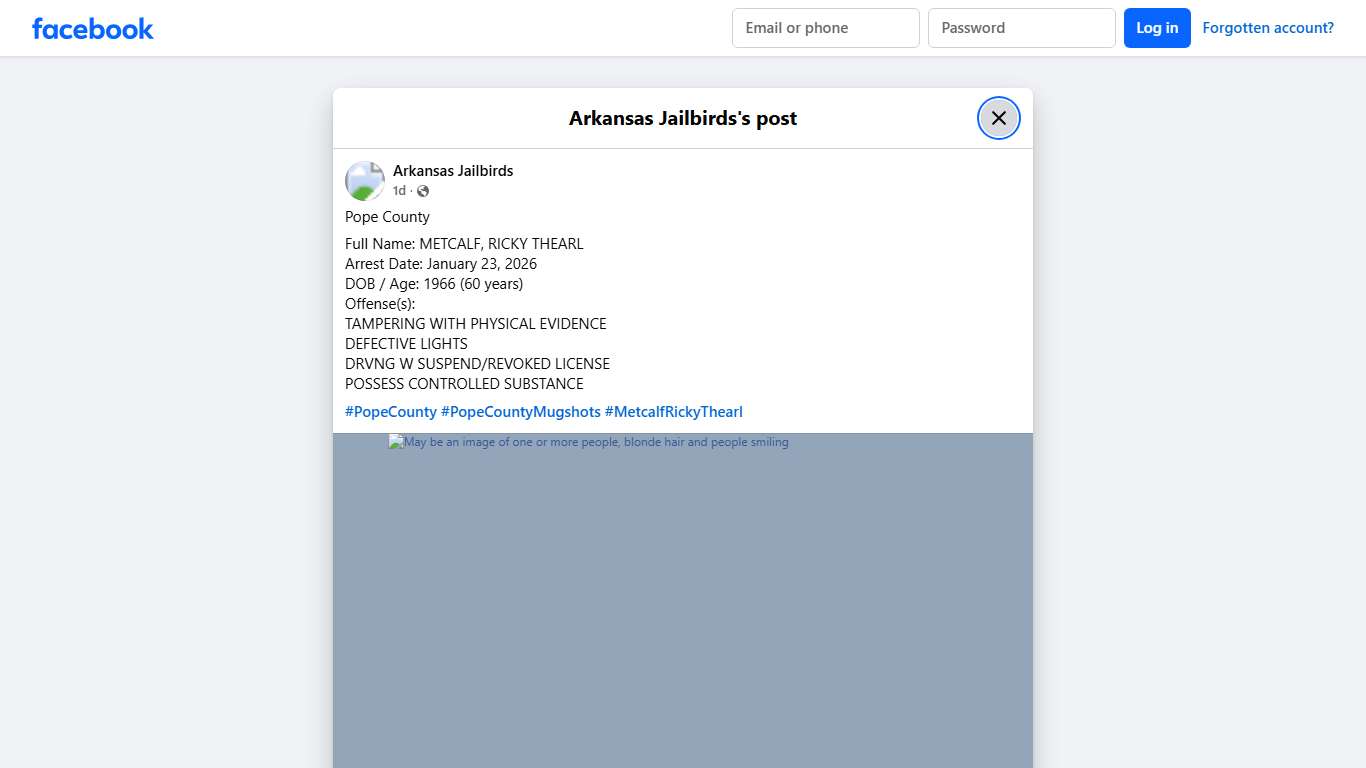This screenshot has width=1366, height=768.
Task: Open the #PopeCountyMugshots hashtag
Action: click(x=520, y=412)
